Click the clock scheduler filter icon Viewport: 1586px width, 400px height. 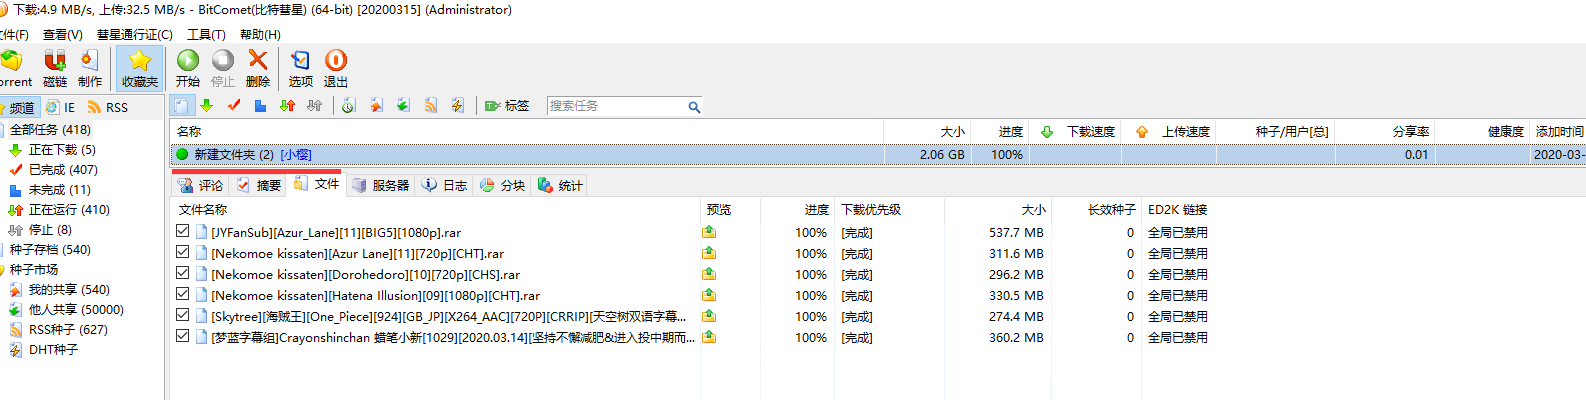point(348,106)
